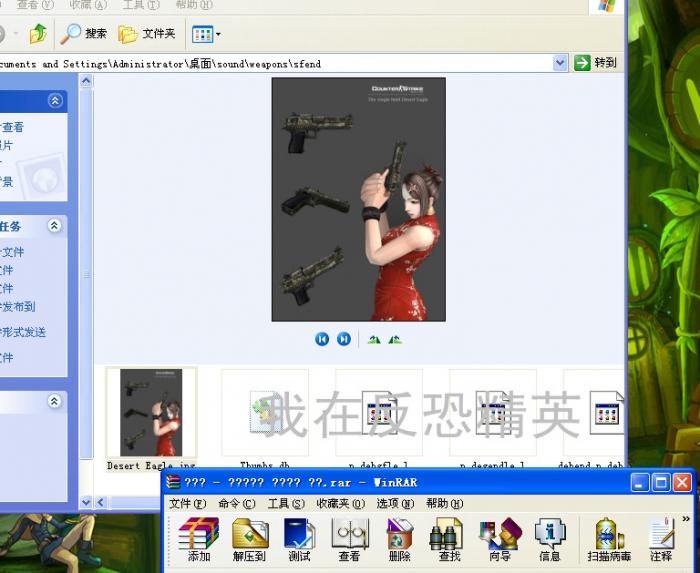The height and width of the screenshot is (573, 700).
Task: Click WinRAR Delete (删除) icon
Action: coord(399,540)
